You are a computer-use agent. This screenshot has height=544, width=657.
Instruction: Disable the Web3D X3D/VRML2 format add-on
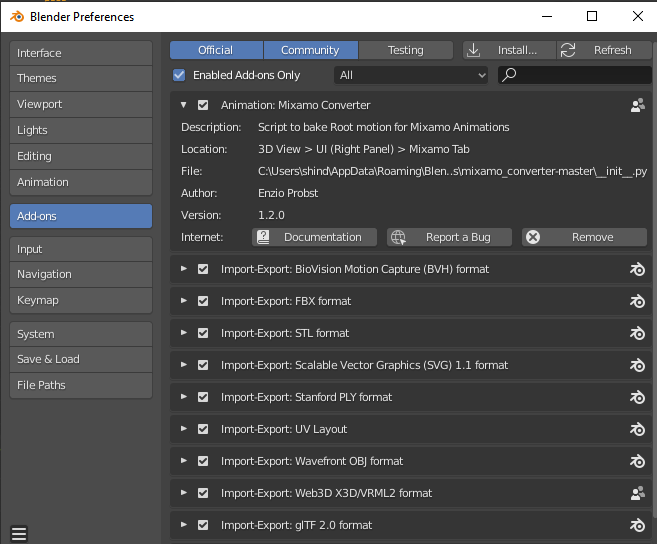click(203, 493)
